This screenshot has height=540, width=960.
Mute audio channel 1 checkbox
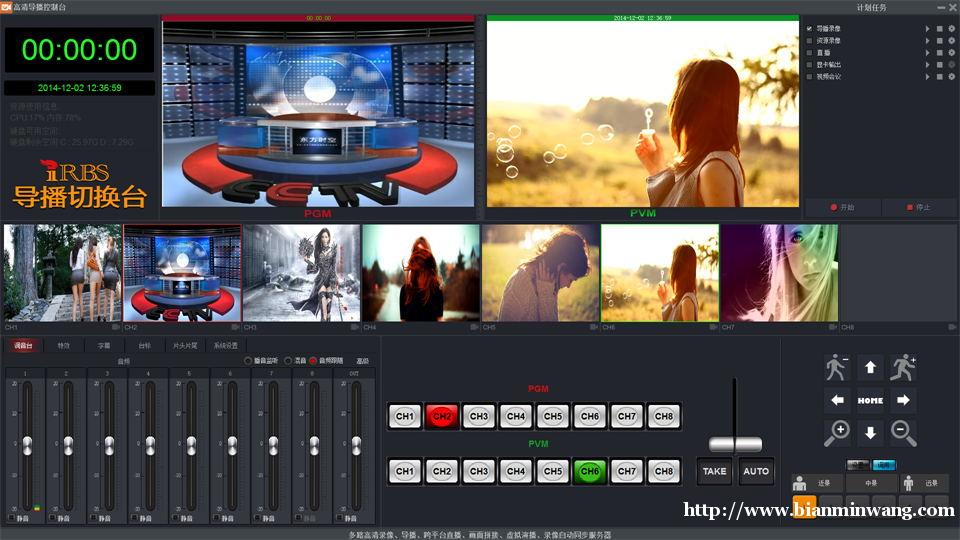click(11, 518)
